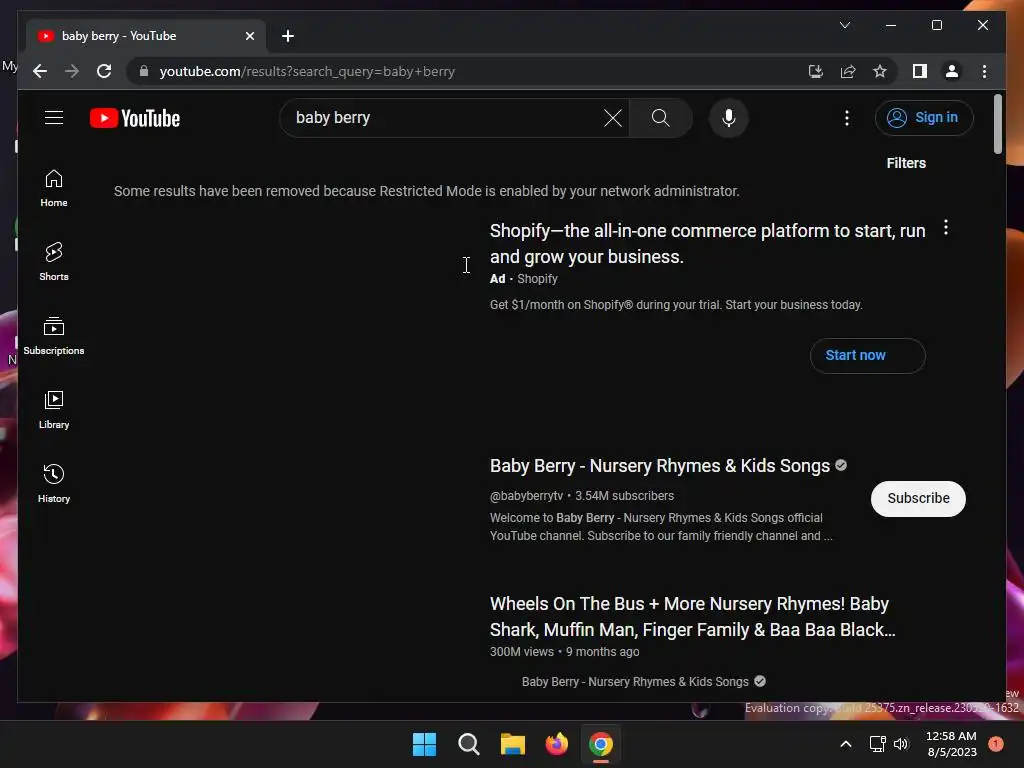The image size is (1024, 768).
Task: Open the Windows Start menu
Action: tap(424, 744)
